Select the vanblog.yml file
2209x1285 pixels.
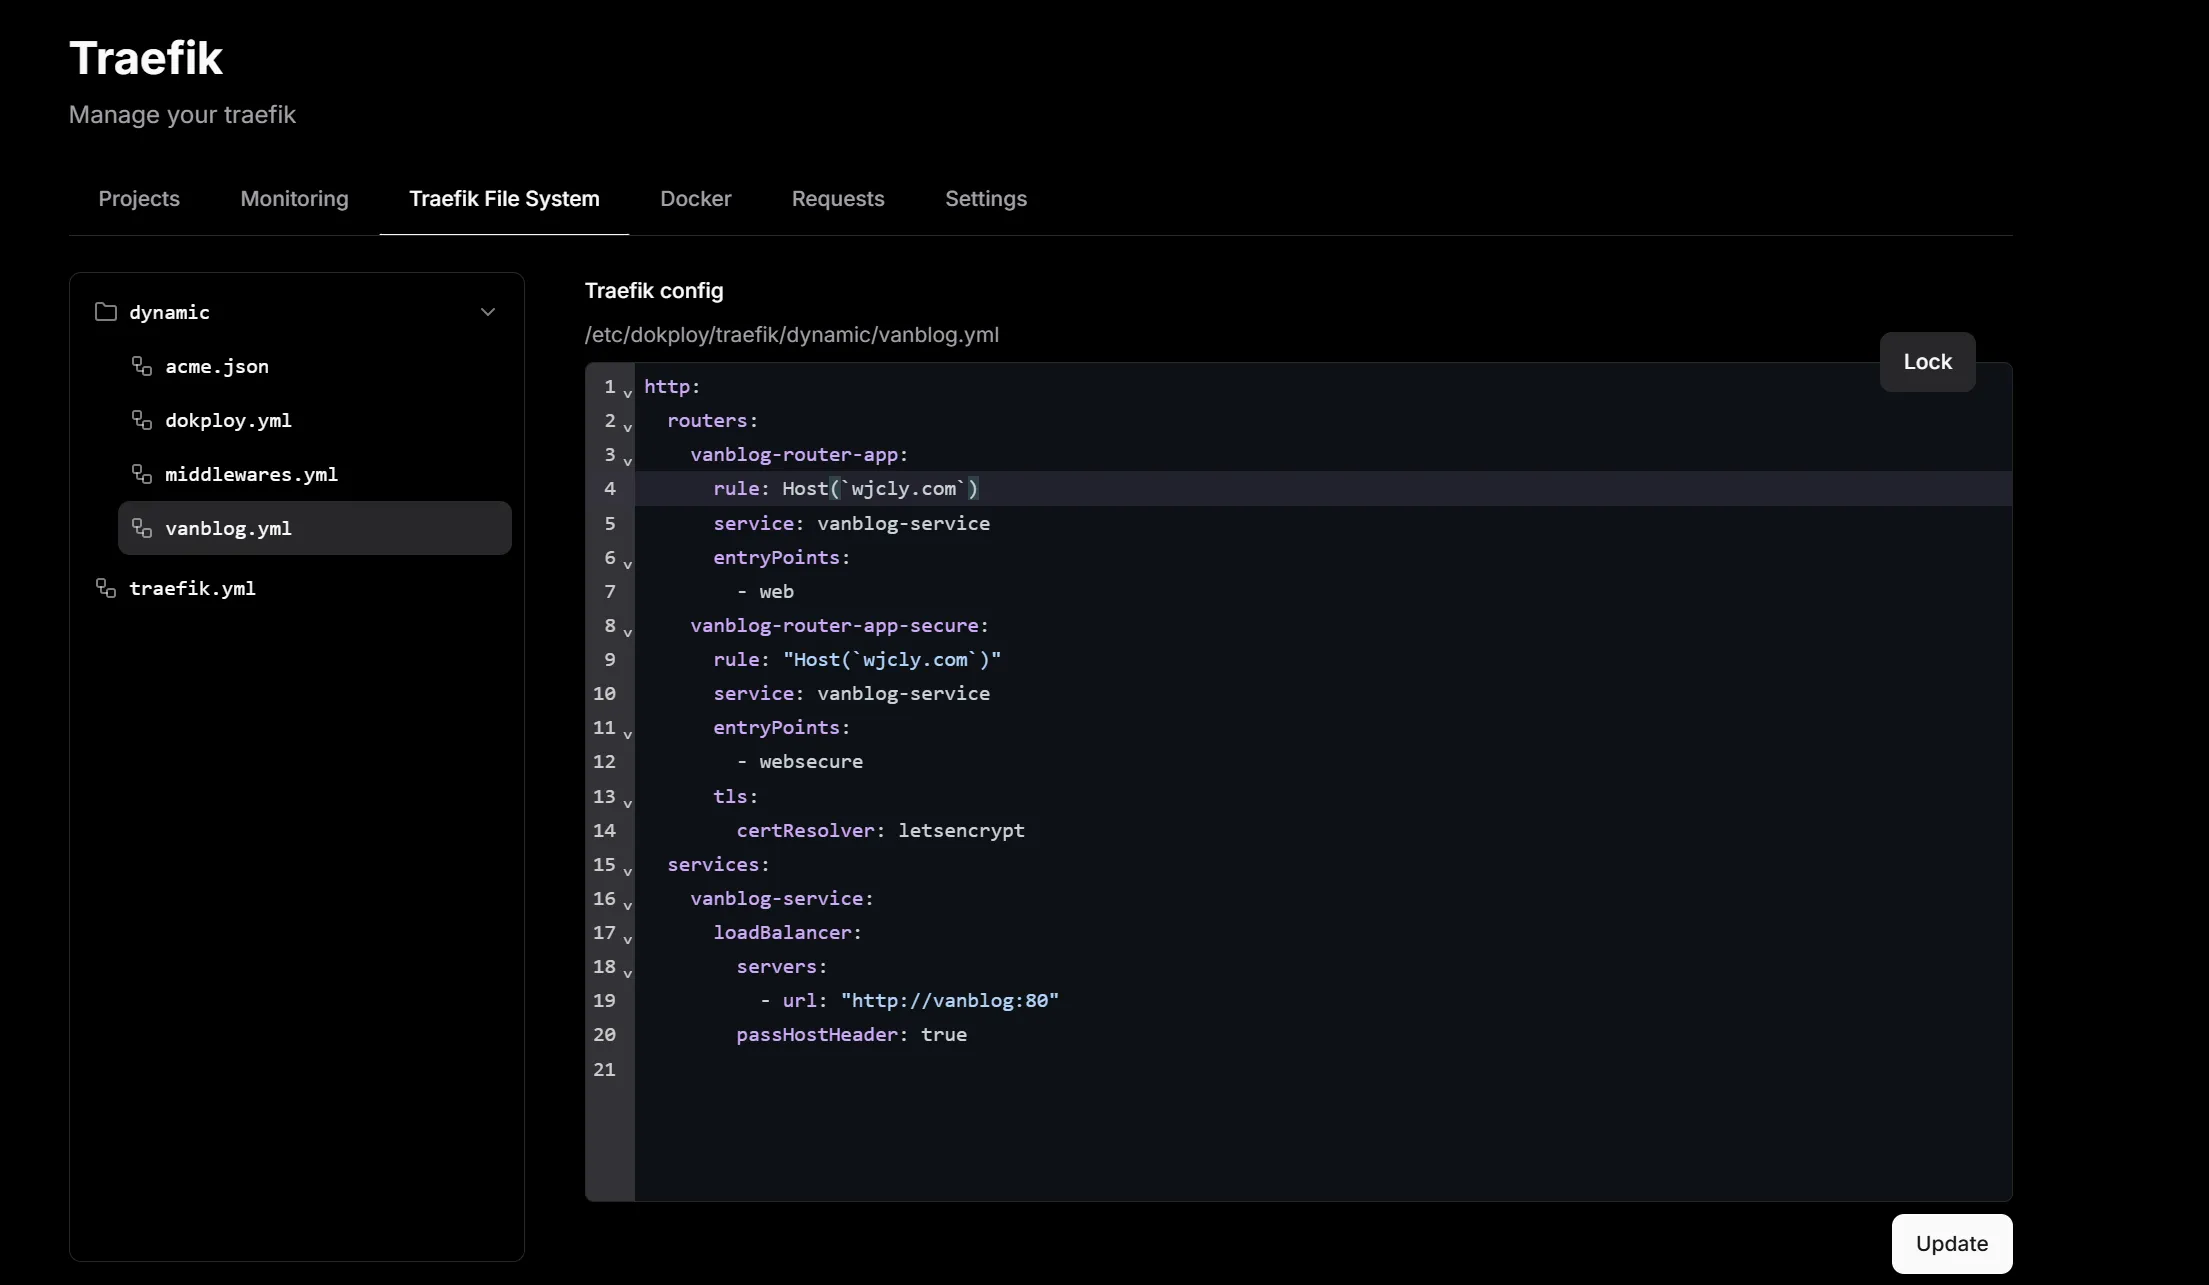pyautogui.click(x=315, y=528)
